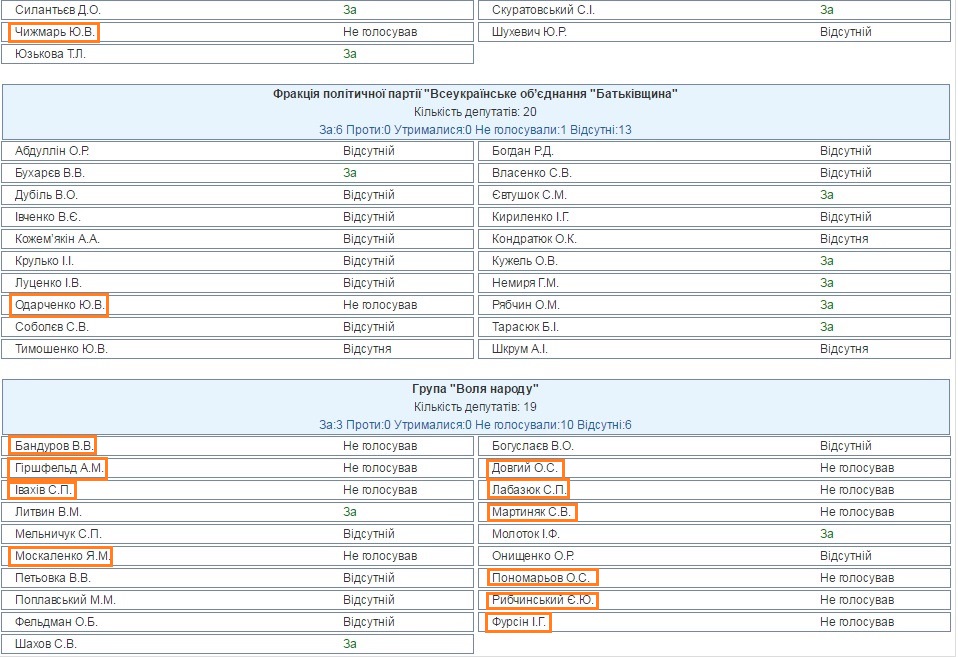
Task: Select the Фурсін І.Г. name
Action: [520, 622]
